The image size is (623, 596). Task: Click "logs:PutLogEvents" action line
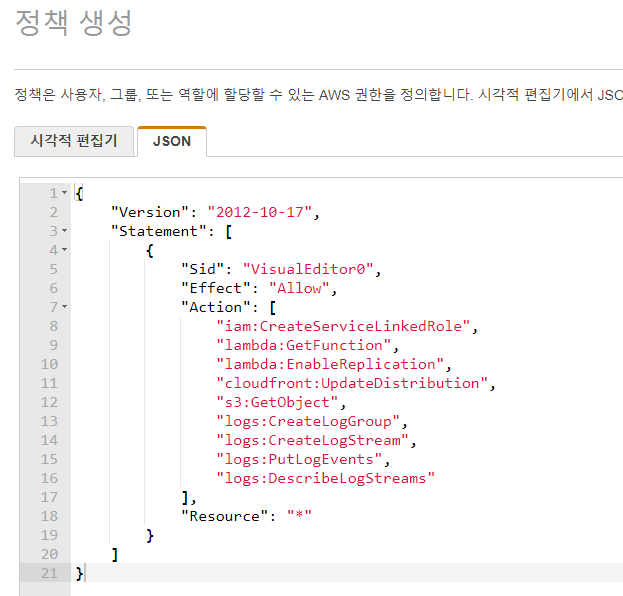[299, 459]
